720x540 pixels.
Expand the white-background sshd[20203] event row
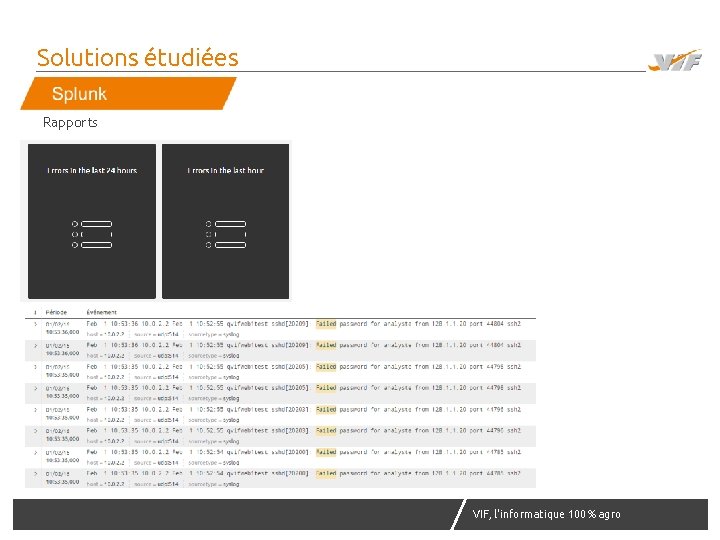[35, 410]
